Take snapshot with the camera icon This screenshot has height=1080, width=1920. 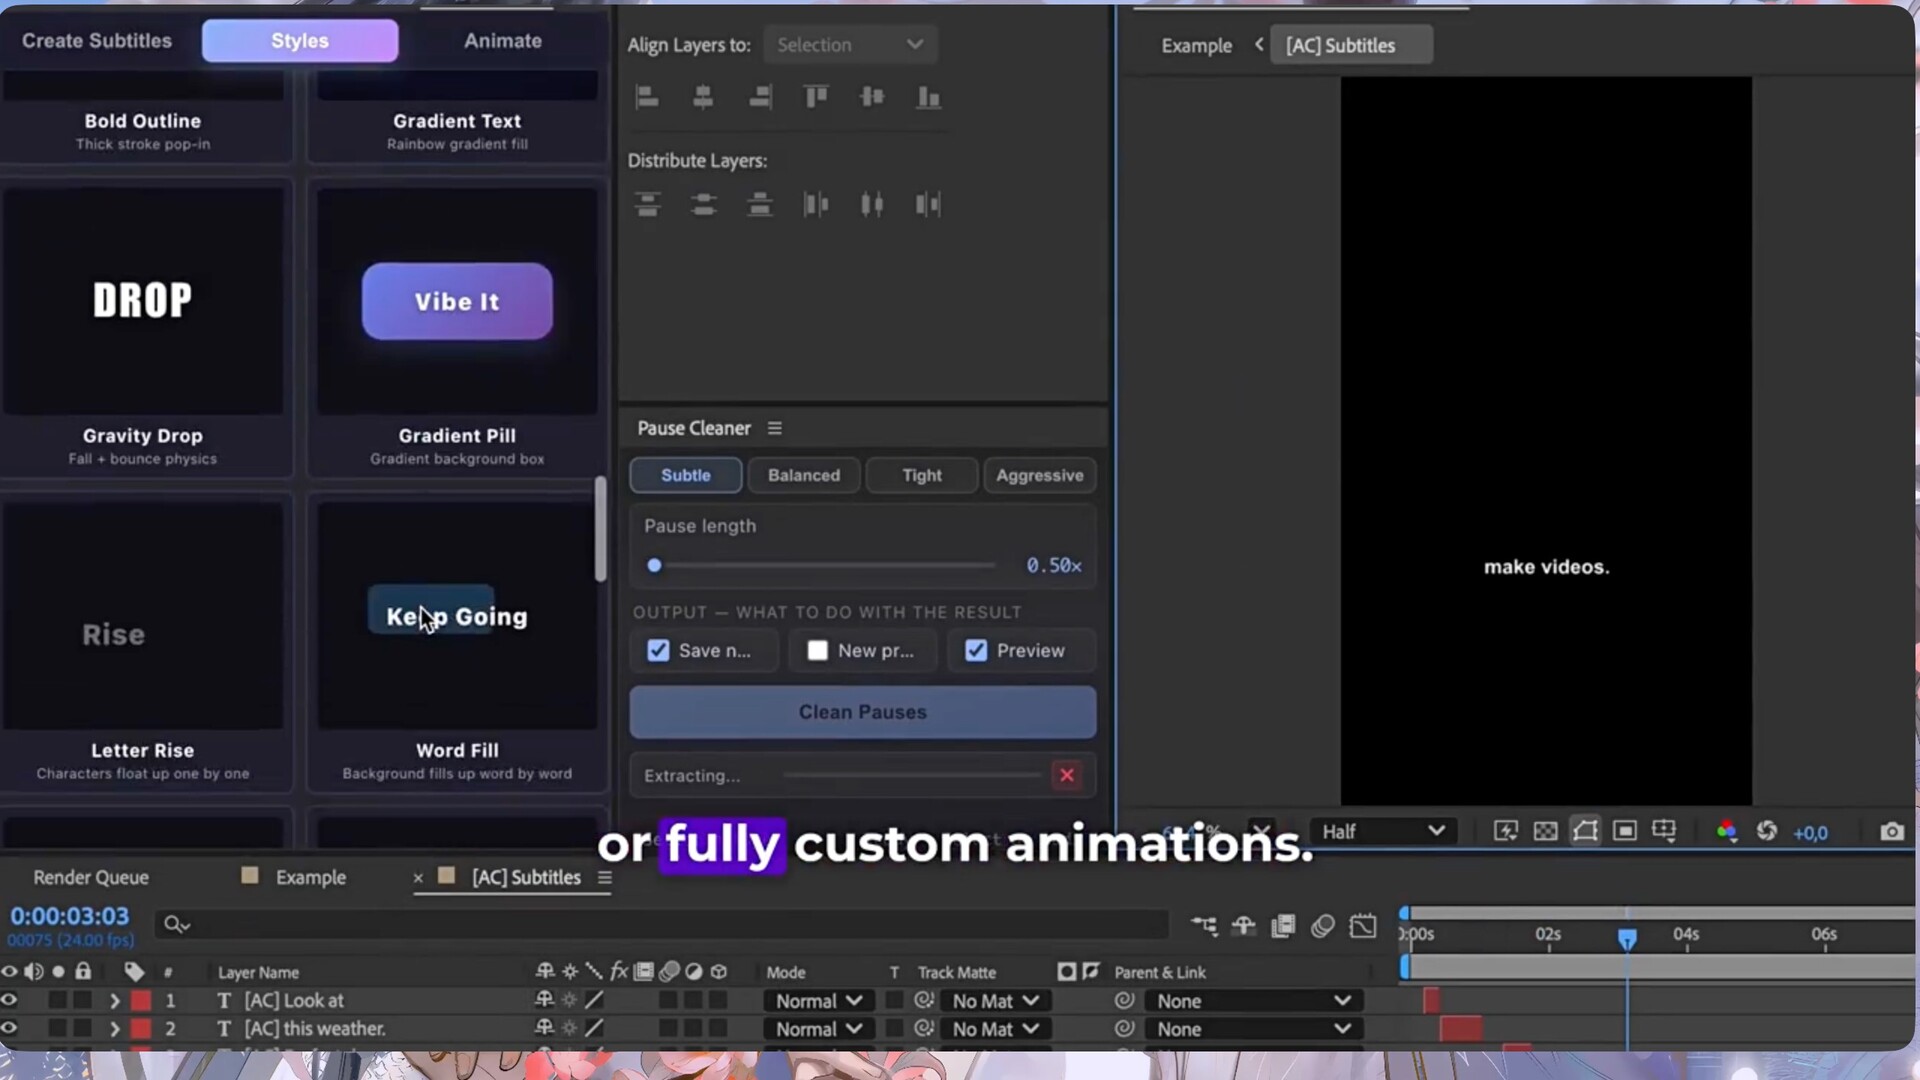(x=1891, y=832)
